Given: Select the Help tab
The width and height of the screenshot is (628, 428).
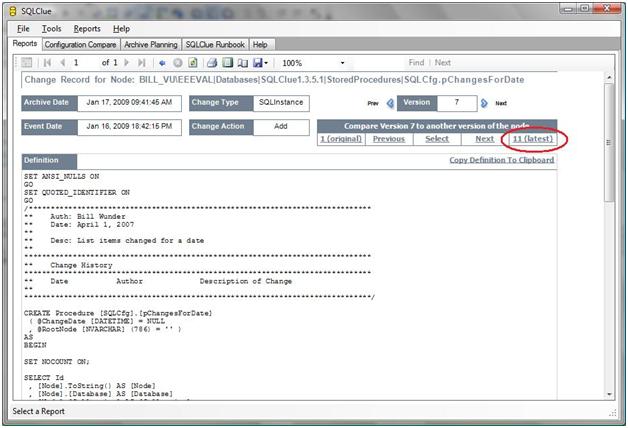Looking at the screenshot, I should point(260,44).
